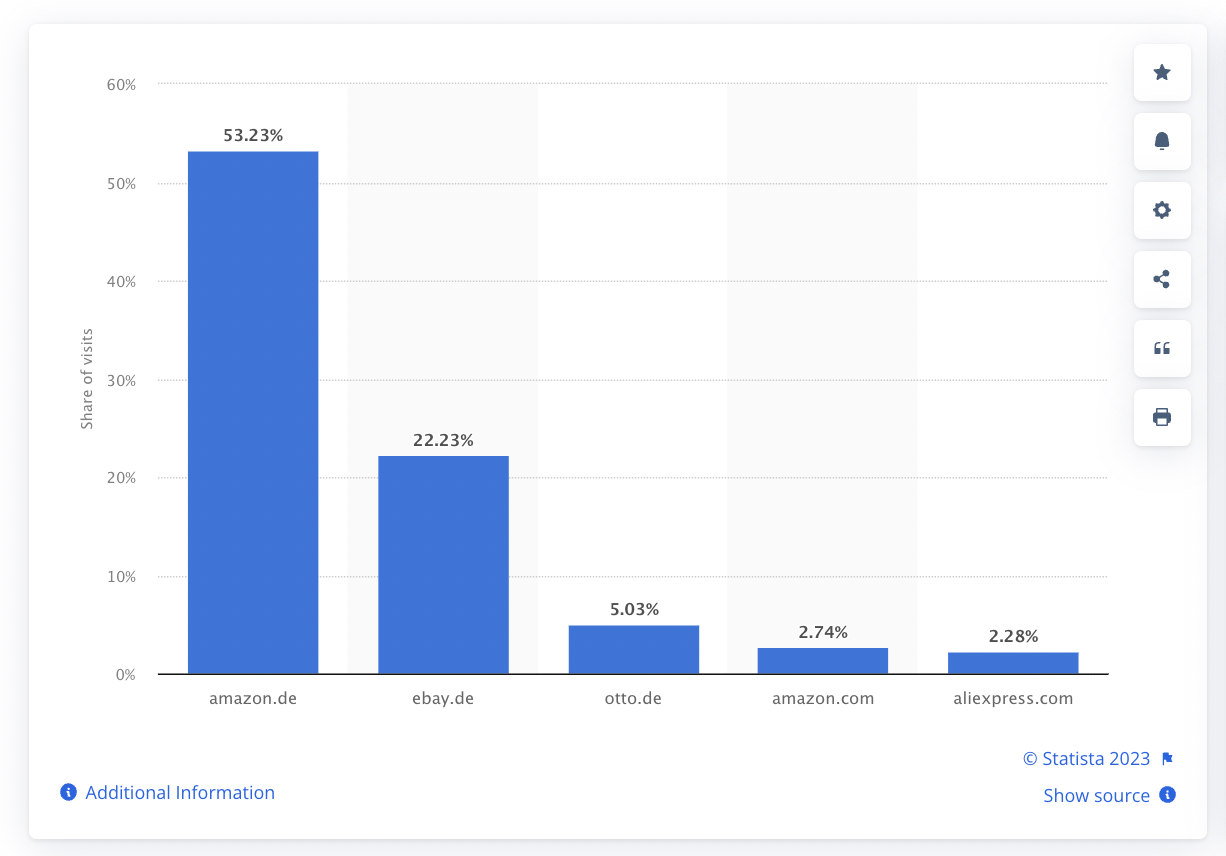1226x856 pixels.
Task: Click the info icon before Additional Information
Action: [68, 792]
